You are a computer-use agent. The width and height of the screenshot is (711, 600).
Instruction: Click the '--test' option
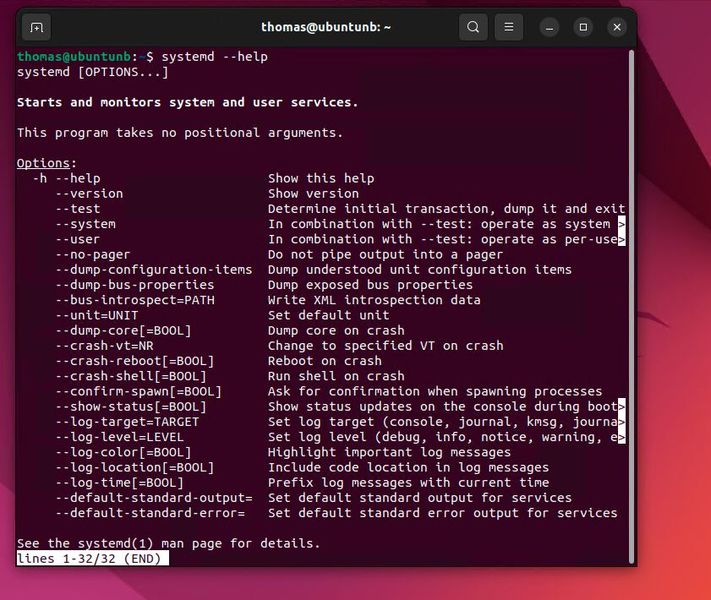point(78,209)
